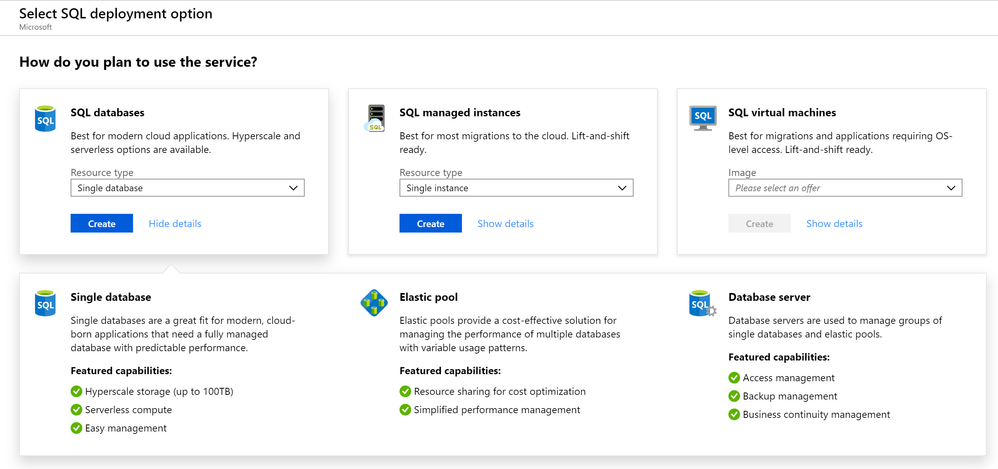Click the SQL managed instances icon

tap(375, 118)
